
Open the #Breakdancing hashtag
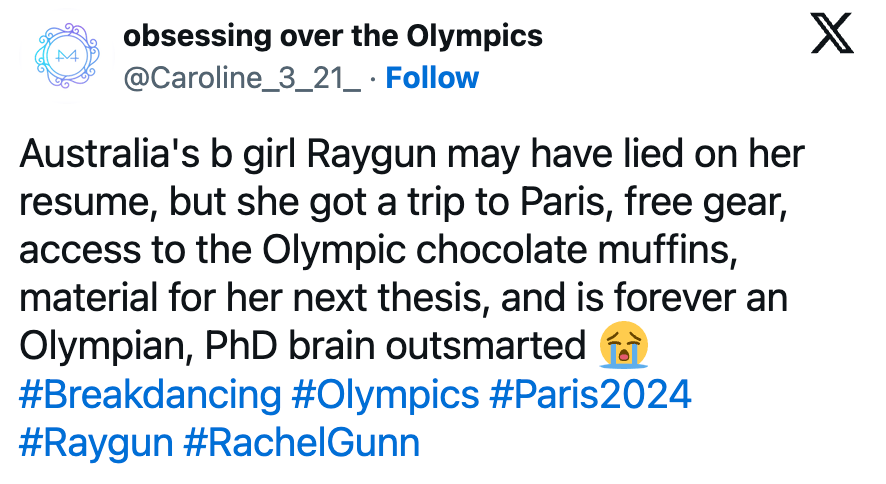[x=150, y=394]
